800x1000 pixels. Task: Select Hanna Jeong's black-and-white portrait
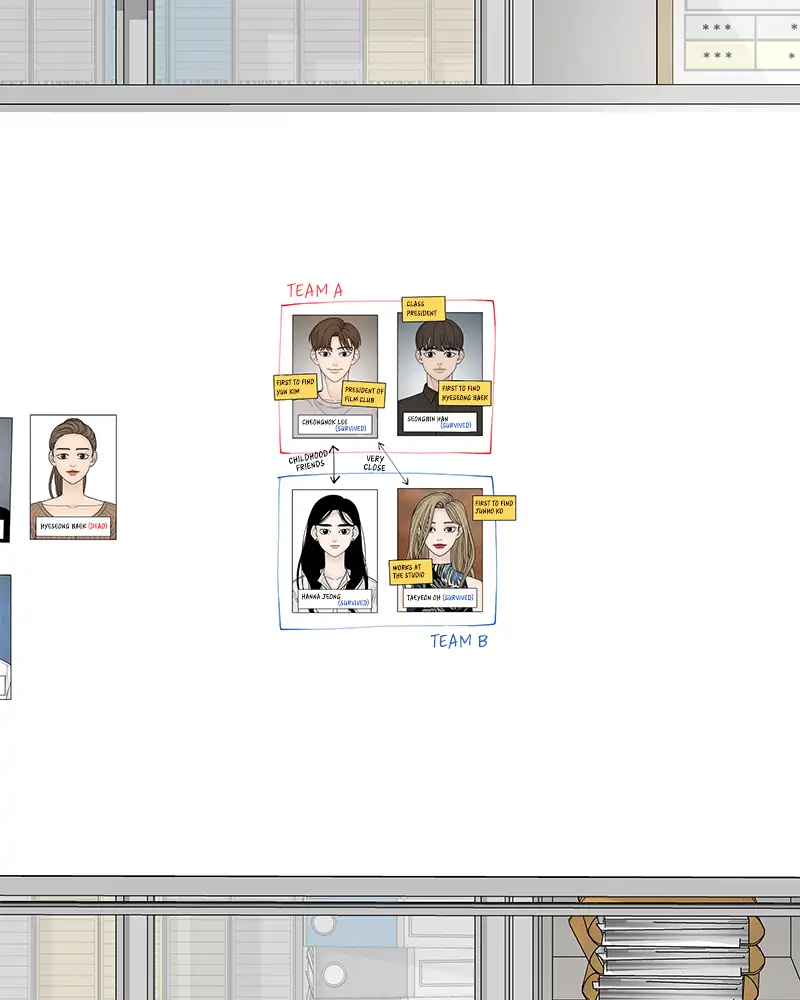click(x=335, y=551)
